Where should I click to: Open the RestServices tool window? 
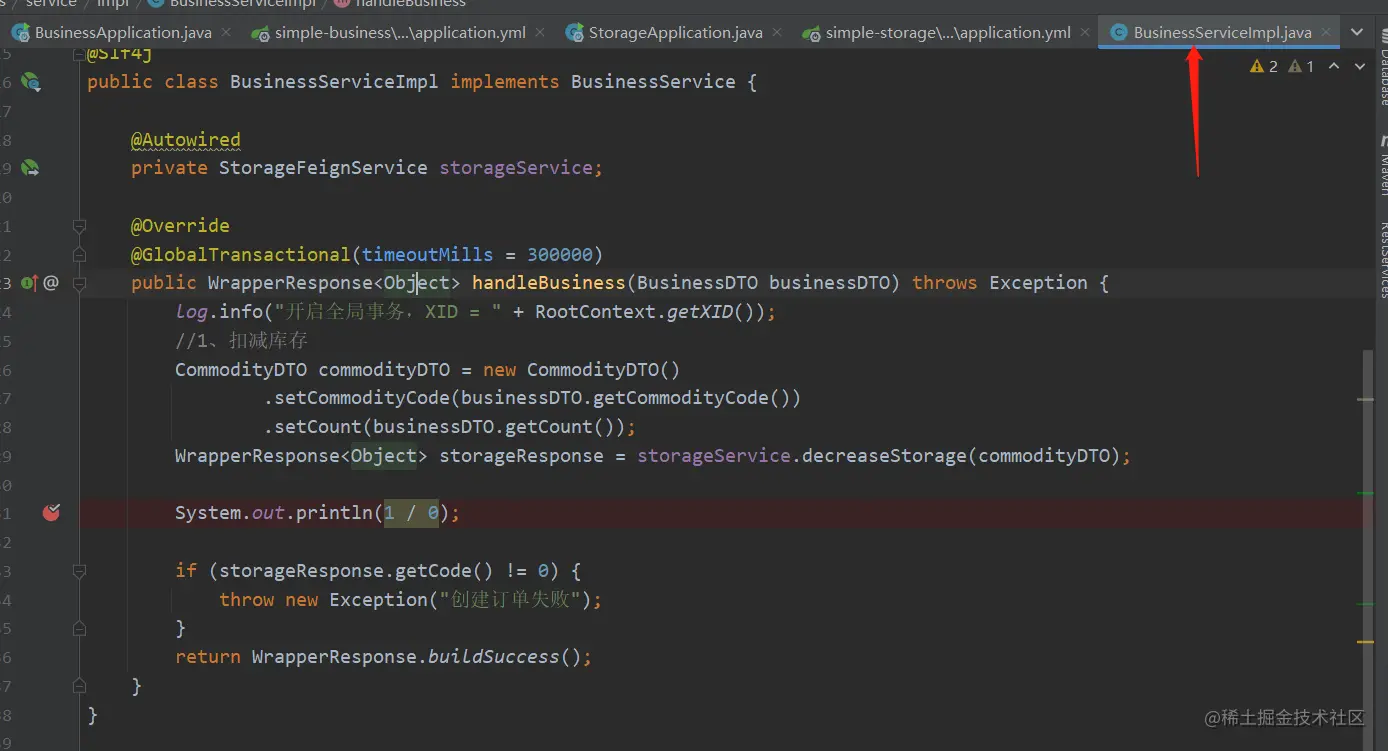click(x=1381, y=260)
